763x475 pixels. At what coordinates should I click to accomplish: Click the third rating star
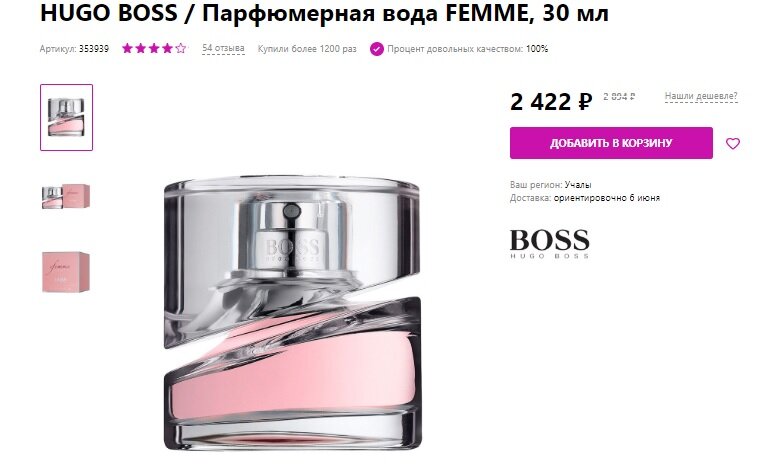[x=154, y=48]
